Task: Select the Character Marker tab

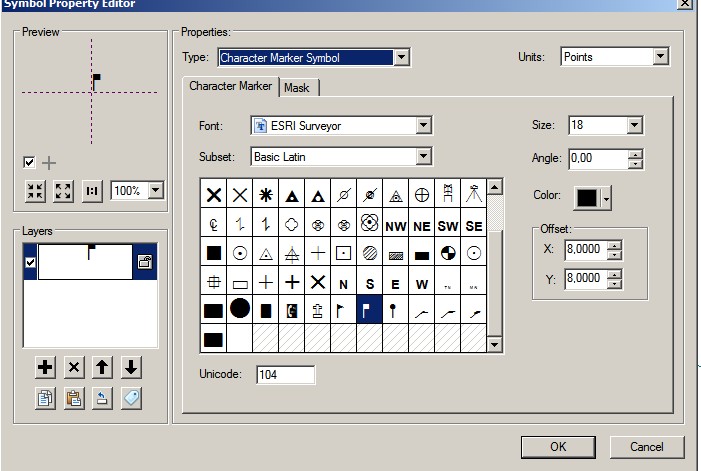Action: click(230, 87)
